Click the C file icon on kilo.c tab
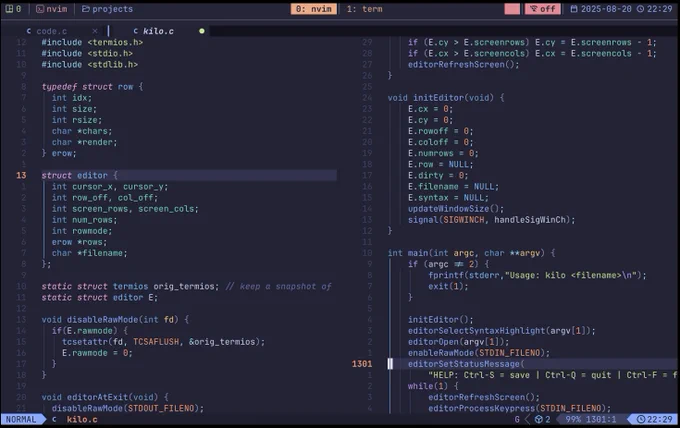The height and width of the screenshot is (428, 680). pos(135,31)
